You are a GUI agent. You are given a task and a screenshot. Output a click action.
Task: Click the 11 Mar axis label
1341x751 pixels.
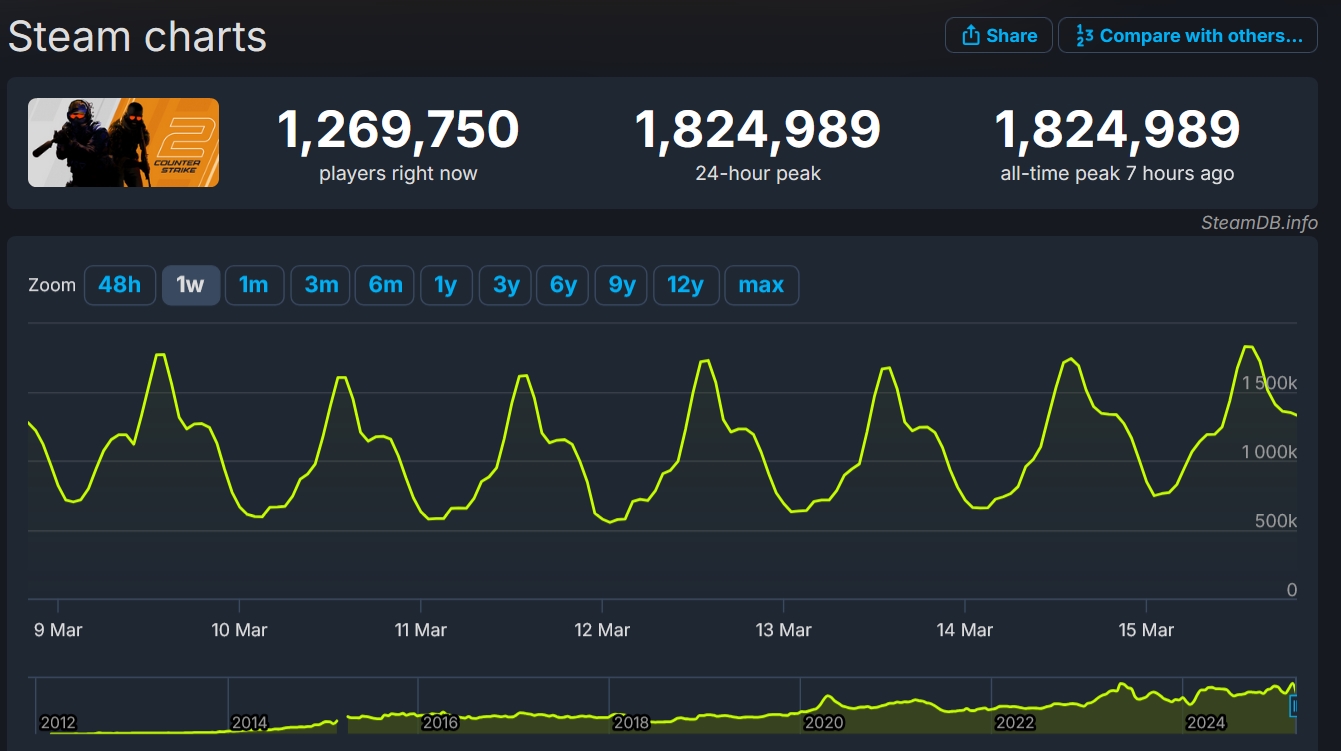pos(421,630)
